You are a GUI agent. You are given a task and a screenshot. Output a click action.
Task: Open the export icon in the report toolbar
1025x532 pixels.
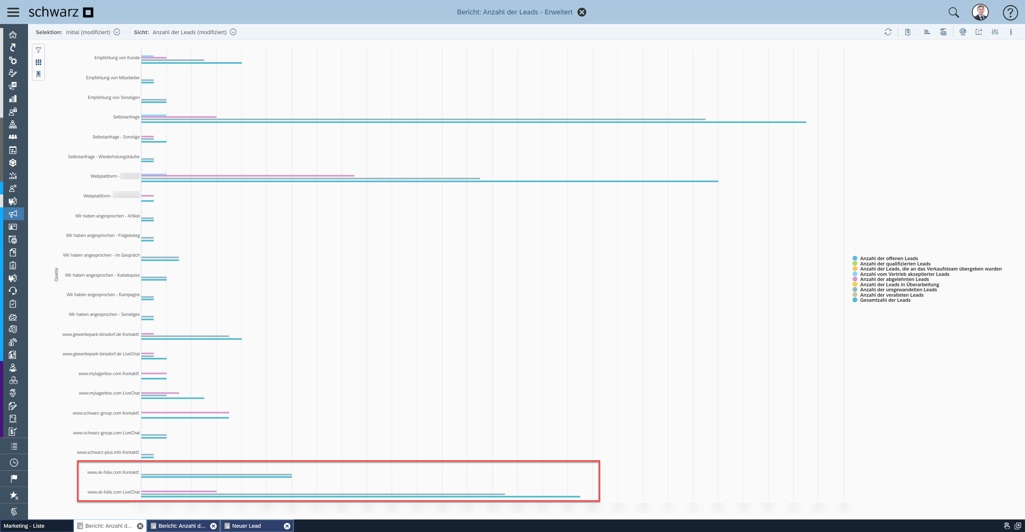coord(979,32)
